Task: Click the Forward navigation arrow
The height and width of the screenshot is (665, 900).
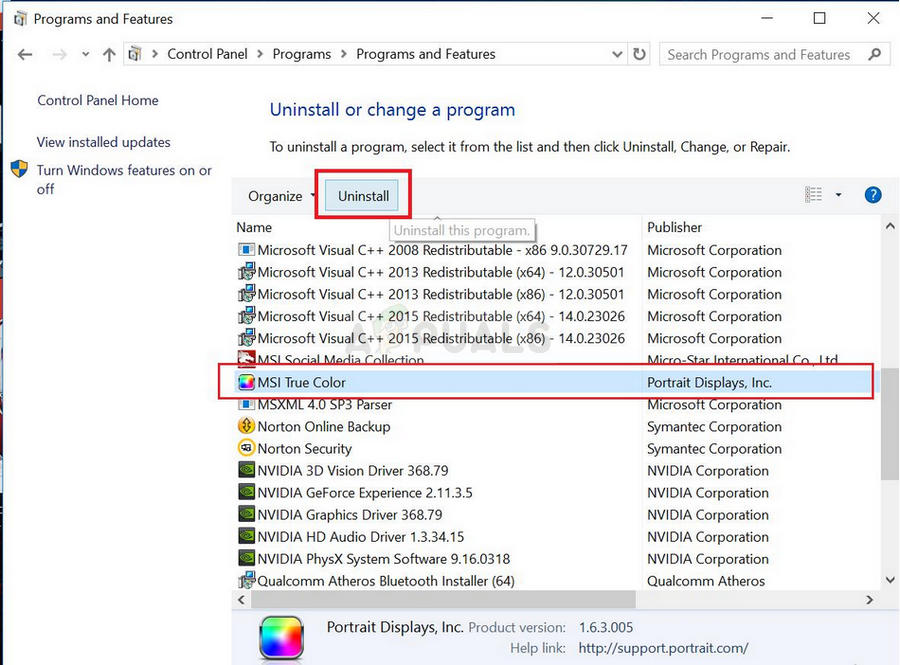Action: (x=59, y=55)
